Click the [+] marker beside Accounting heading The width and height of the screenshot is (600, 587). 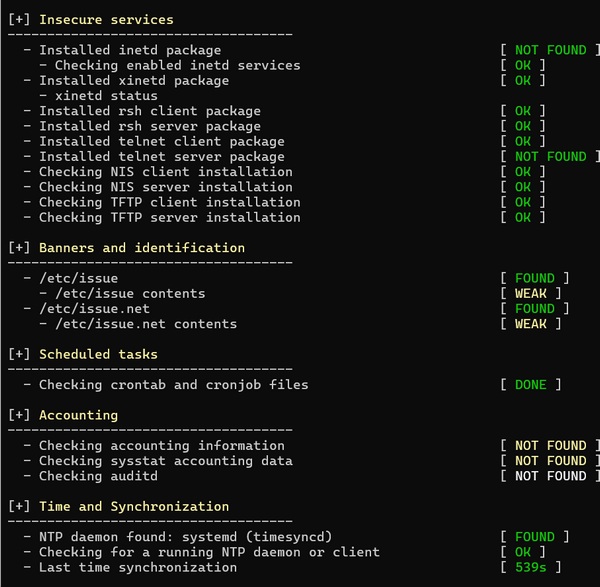[19, 415]
